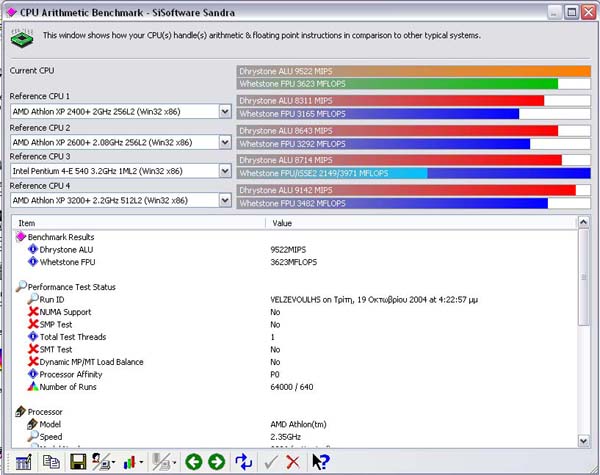Click the pink diamond title bar icon

(x=11, y=13)
